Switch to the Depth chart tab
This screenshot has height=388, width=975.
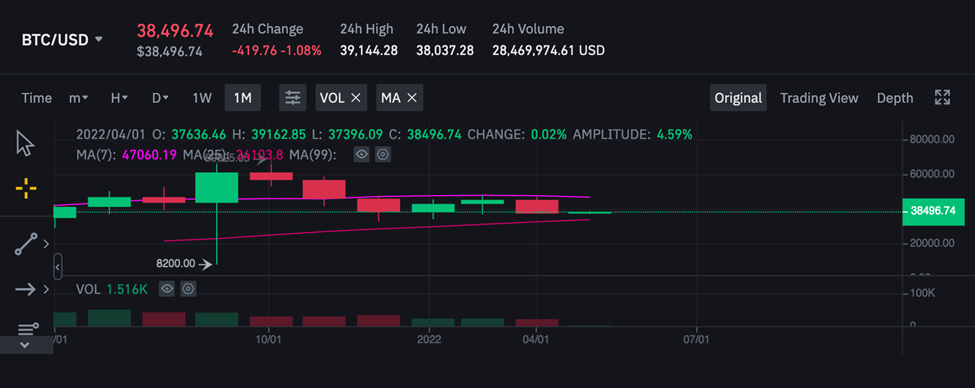click(895, 98)
